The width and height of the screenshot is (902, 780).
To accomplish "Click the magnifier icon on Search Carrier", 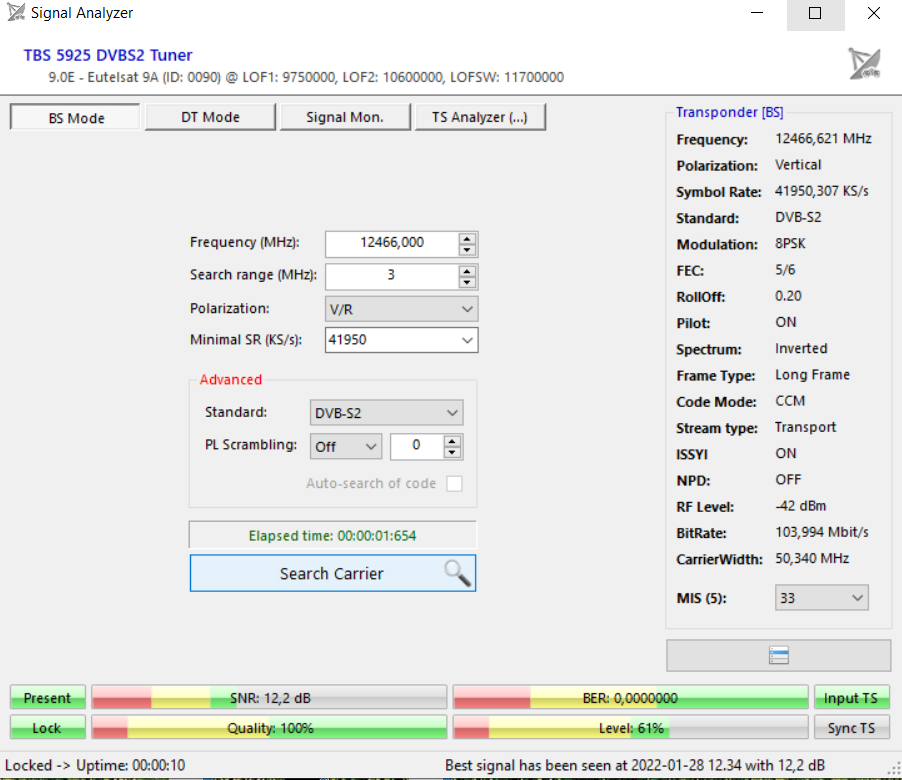I will click(458, 573).
